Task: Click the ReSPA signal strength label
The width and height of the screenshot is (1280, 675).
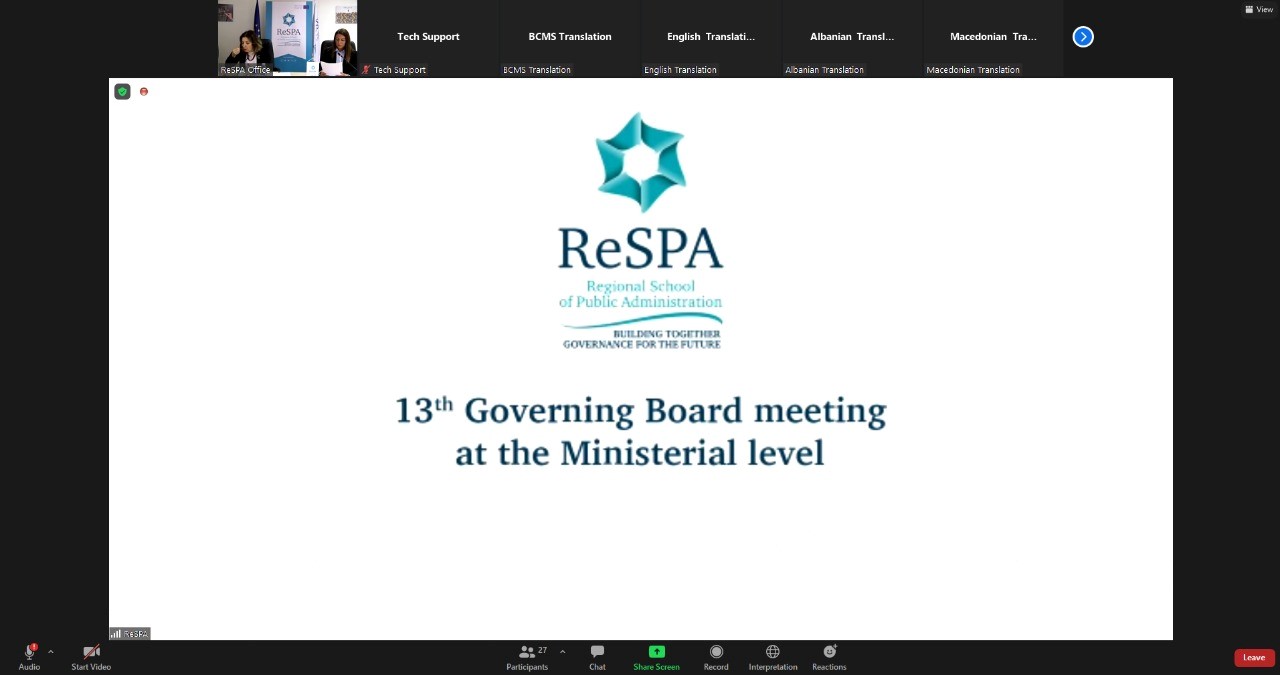Action: [x=130, y=633]
